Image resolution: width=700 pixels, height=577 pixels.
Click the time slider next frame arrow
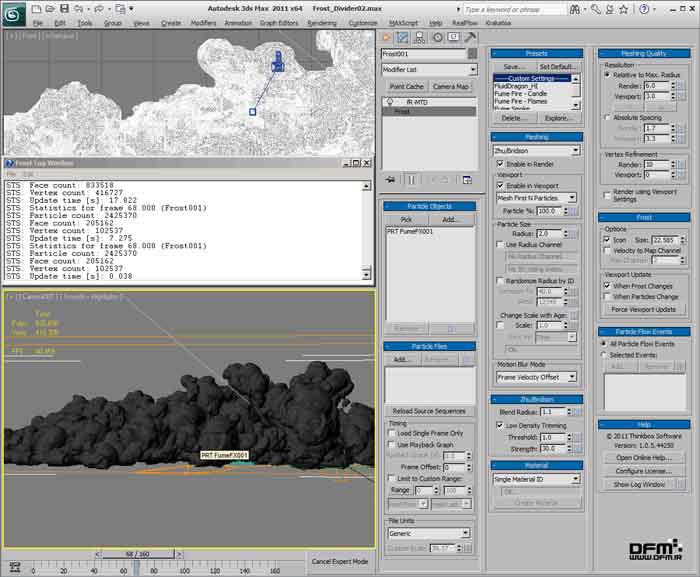click(179, 554)
